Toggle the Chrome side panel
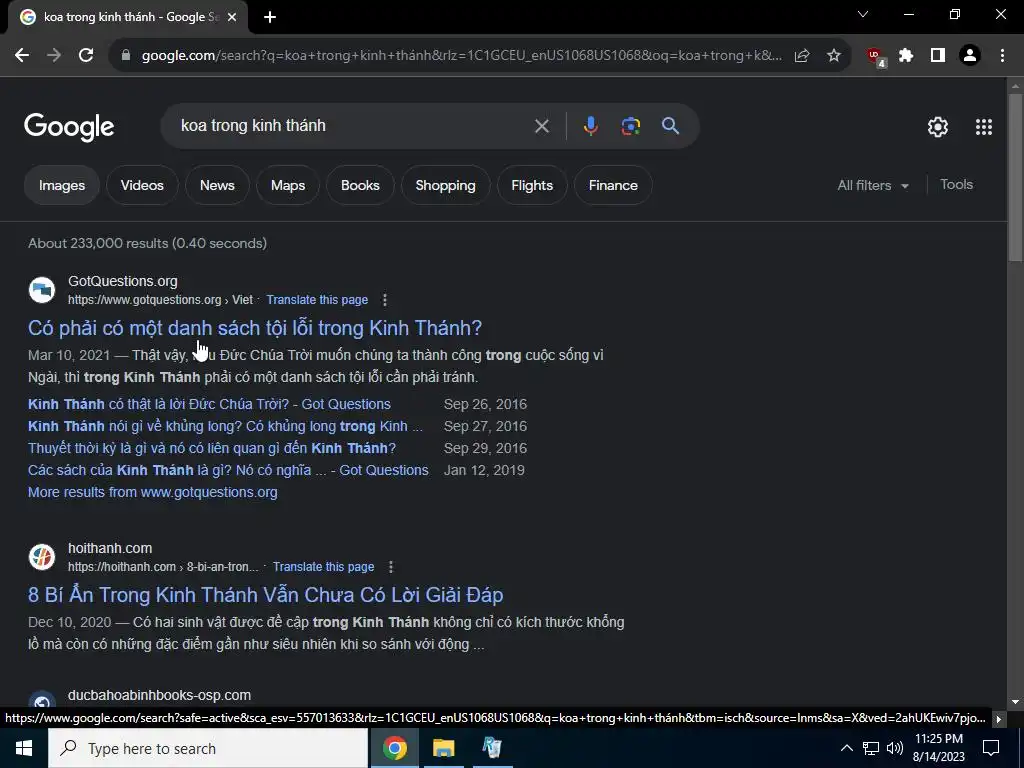The image size is (1024, 768). point(938,56)
